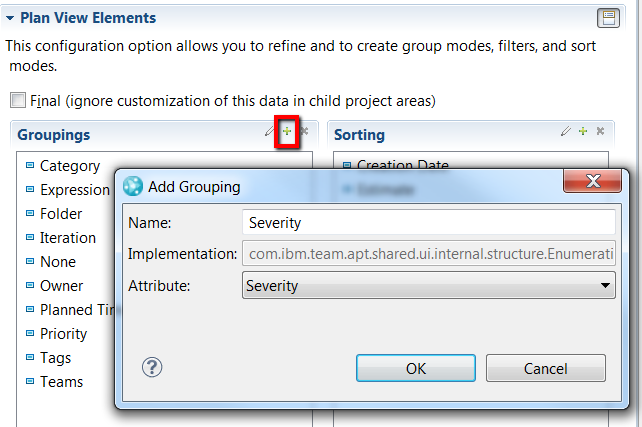This screenshot has height=427, width=642.
Task: Collapse the Plan View Elements section
Action: (x=10, y=18)
